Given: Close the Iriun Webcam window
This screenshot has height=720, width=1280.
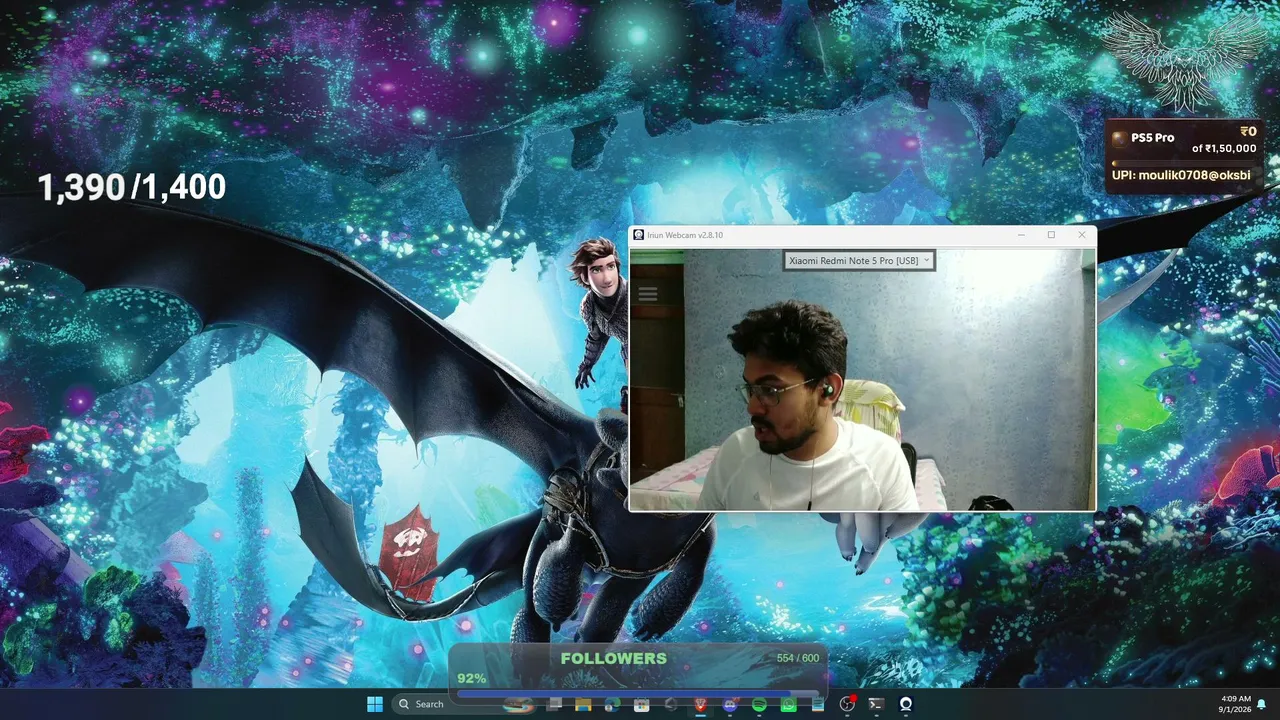Looking at the screenshot, I should click(x=1081, y=235).
